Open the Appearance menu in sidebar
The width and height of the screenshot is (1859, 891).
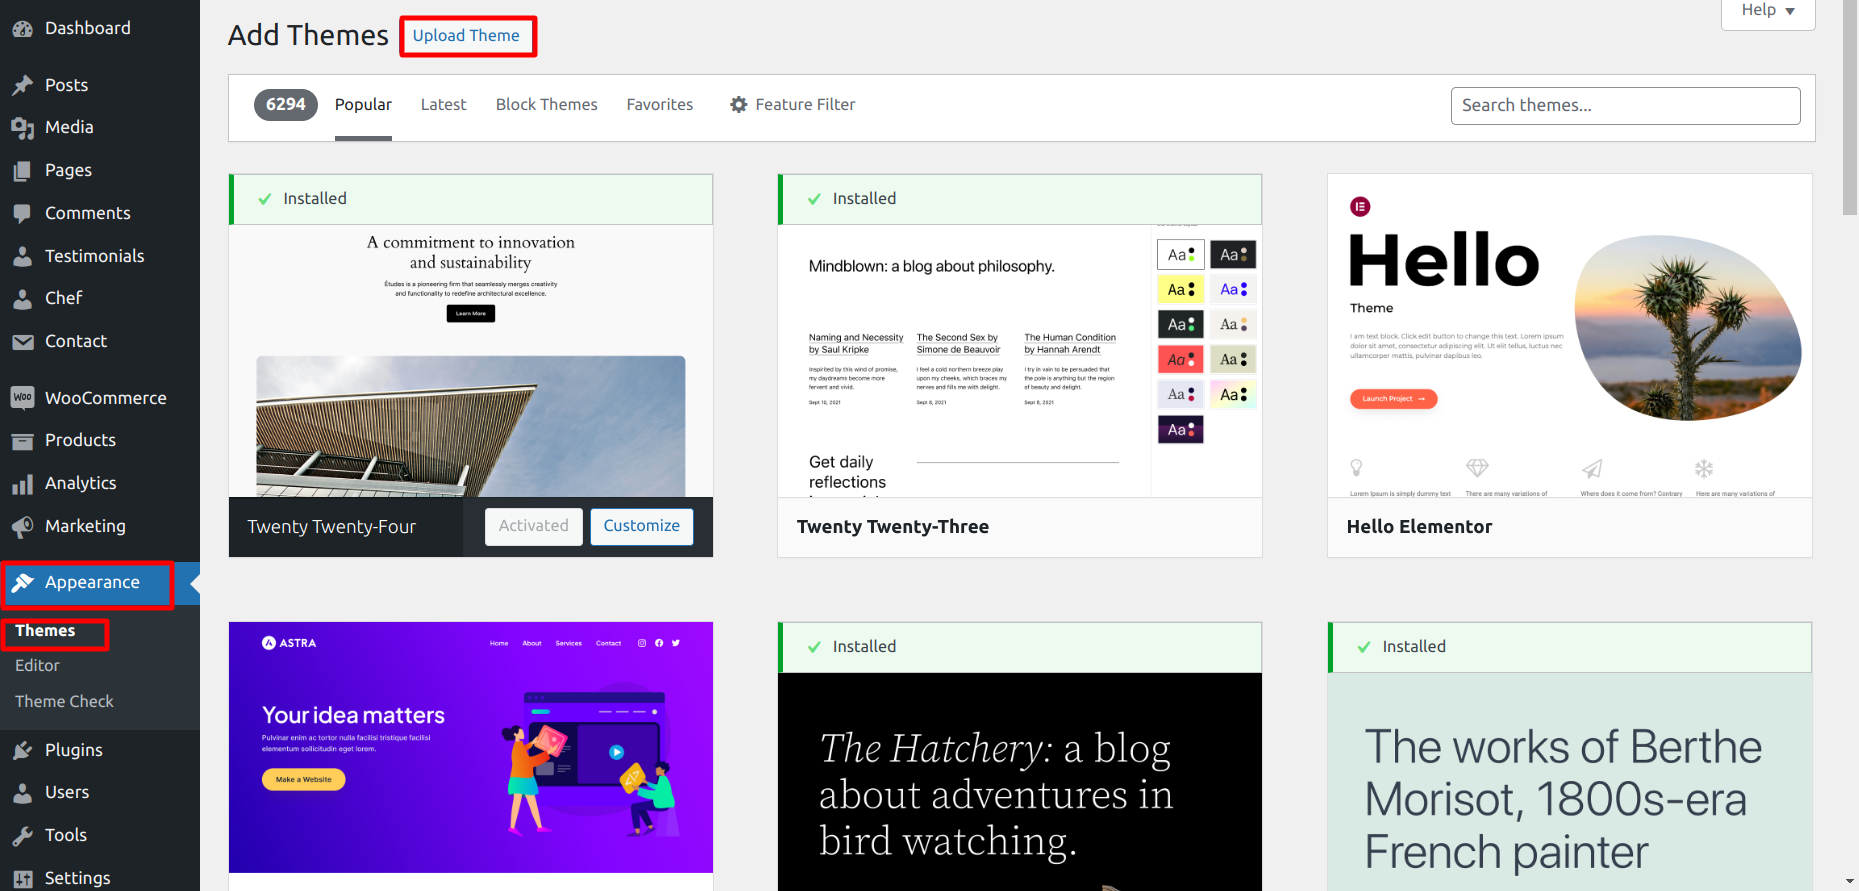click(91, 583)
